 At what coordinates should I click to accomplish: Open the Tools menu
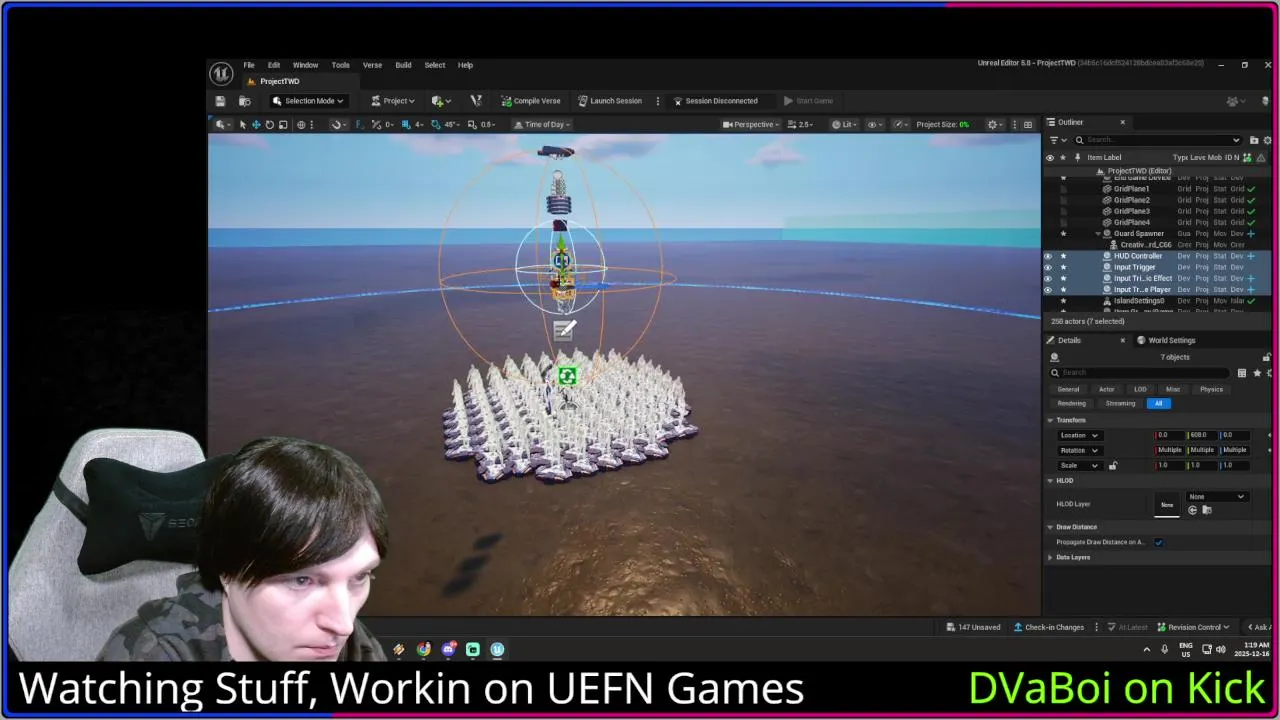tap(340, 65)
